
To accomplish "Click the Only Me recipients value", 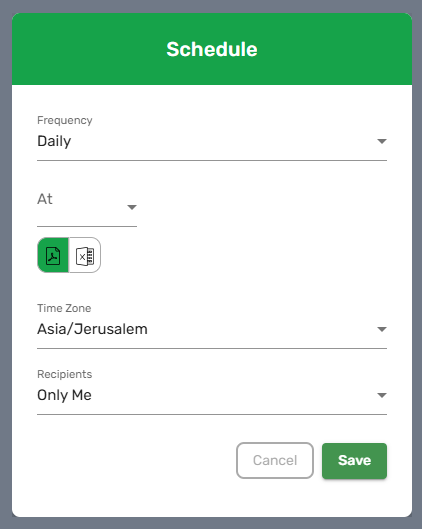I will tap(64, 395).
